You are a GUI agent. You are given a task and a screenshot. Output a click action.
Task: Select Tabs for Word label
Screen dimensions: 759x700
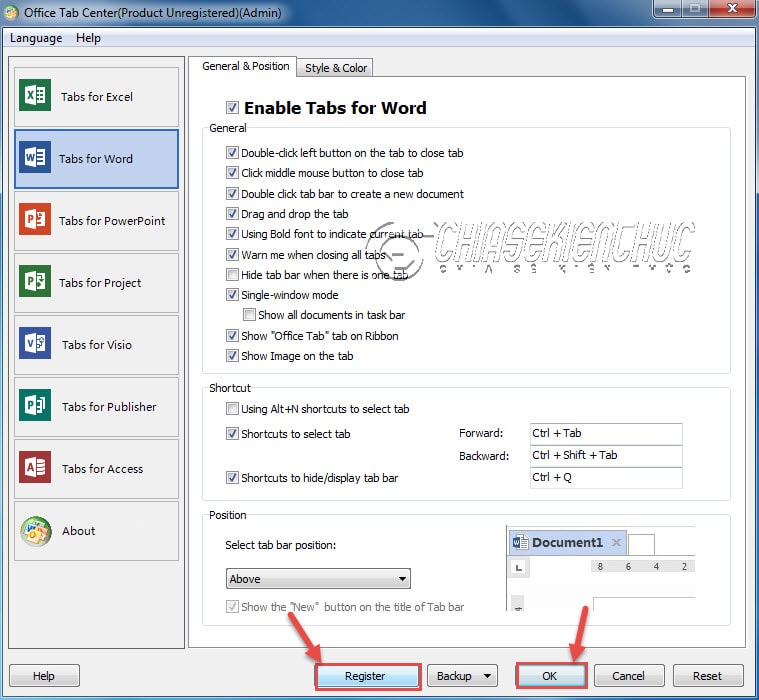[x=96, y=159]
